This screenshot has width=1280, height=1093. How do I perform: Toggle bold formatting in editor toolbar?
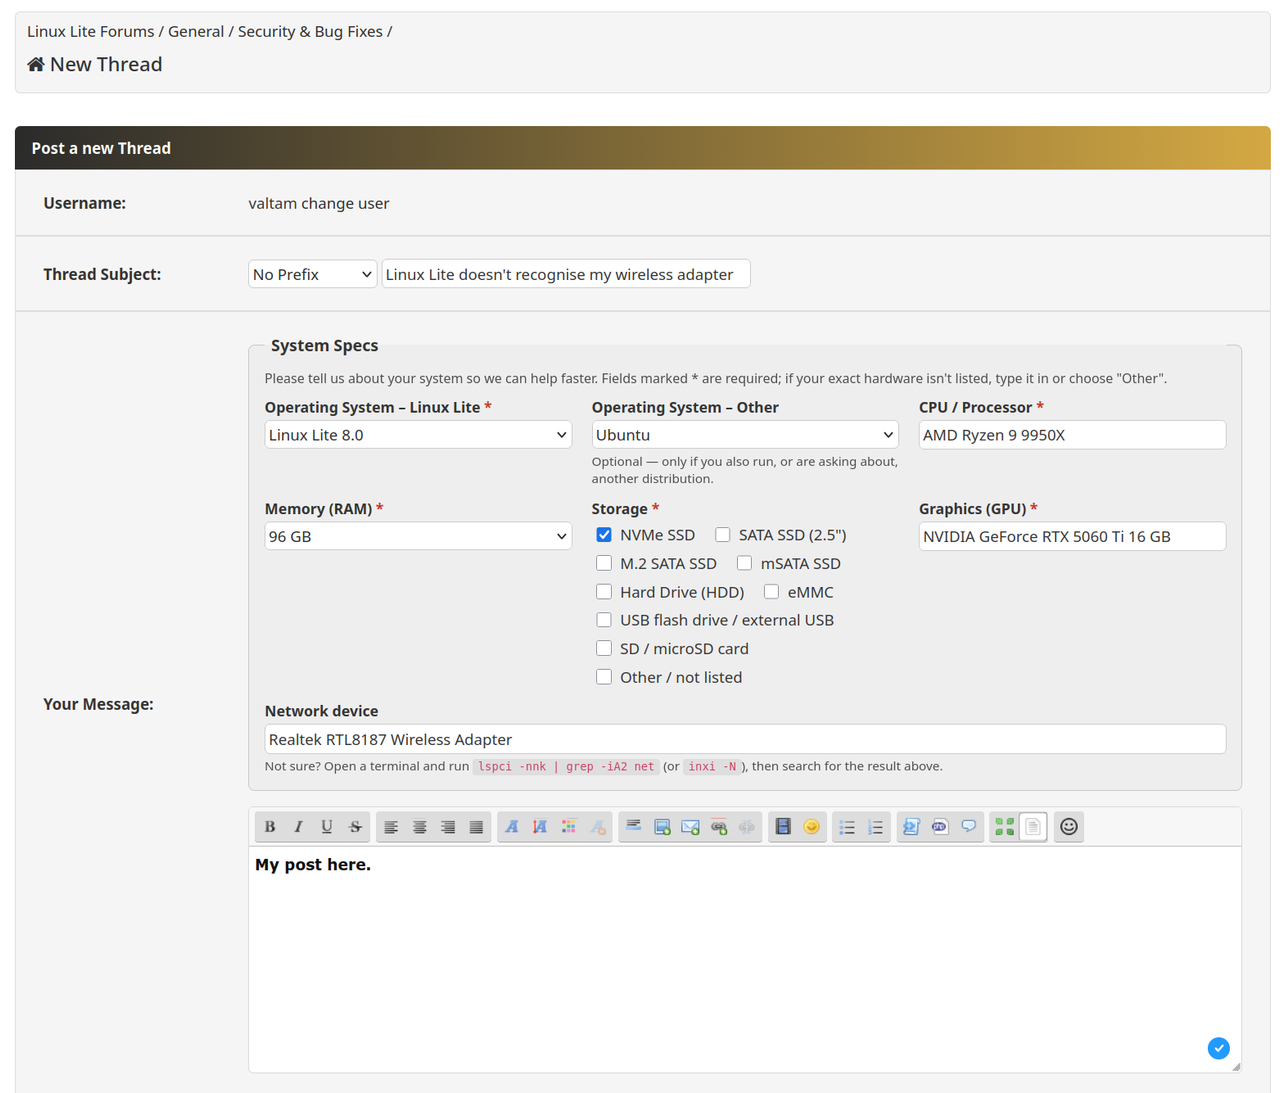pyautogui.click(x=270, y=827)
